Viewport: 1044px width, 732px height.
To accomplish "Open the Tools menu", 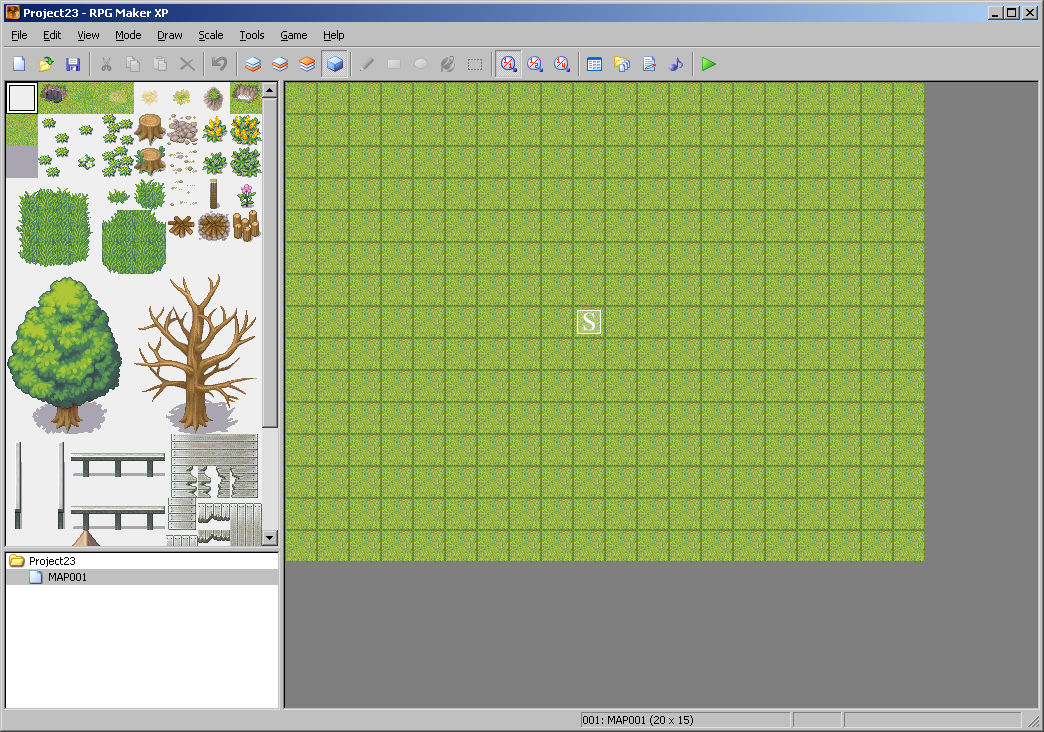I will 252,35.
